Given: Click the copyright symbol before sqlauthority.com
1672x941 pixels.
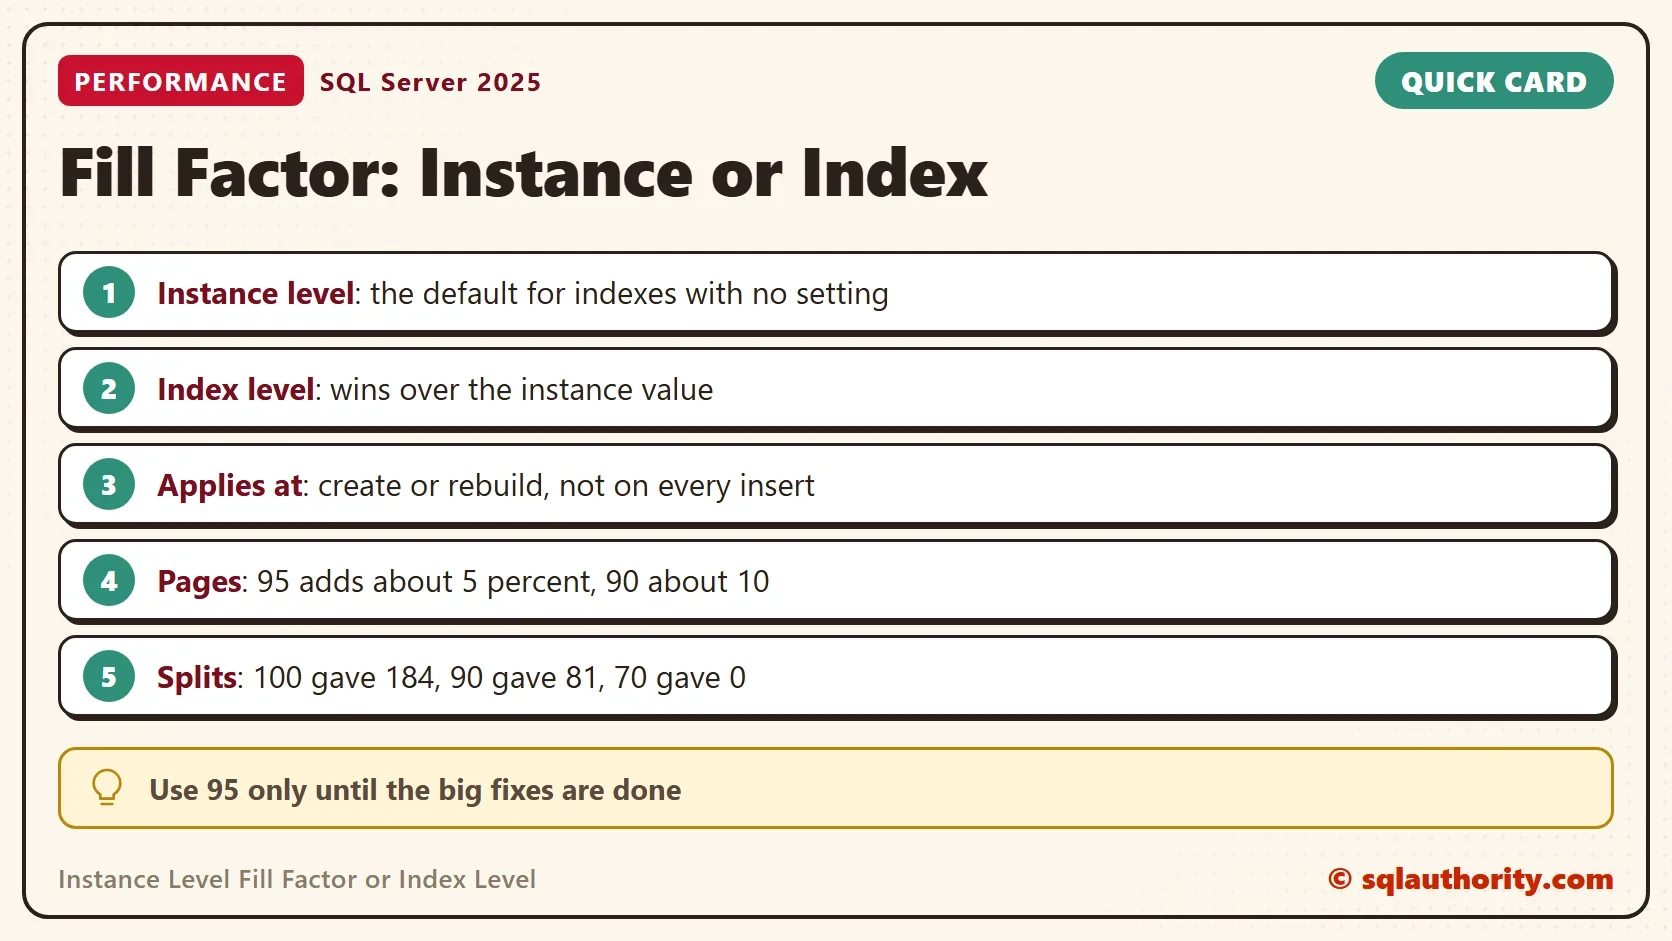Looking at the screenshot, I should coord(1340,879).
